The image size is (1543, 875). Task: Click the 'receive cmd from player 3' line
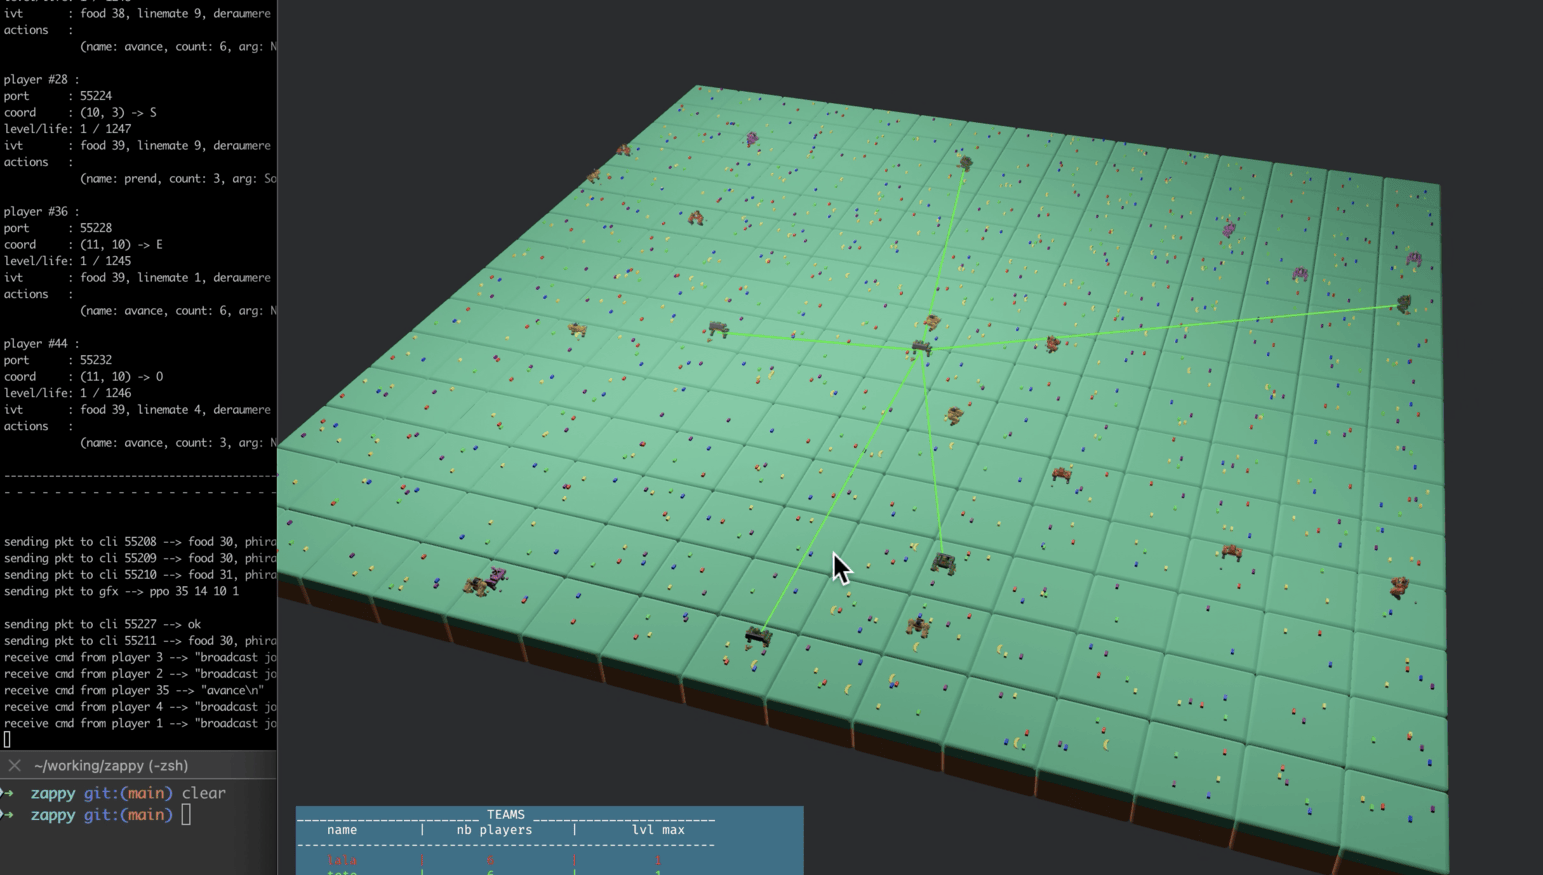pyautogui.click(x=140, y=657)
